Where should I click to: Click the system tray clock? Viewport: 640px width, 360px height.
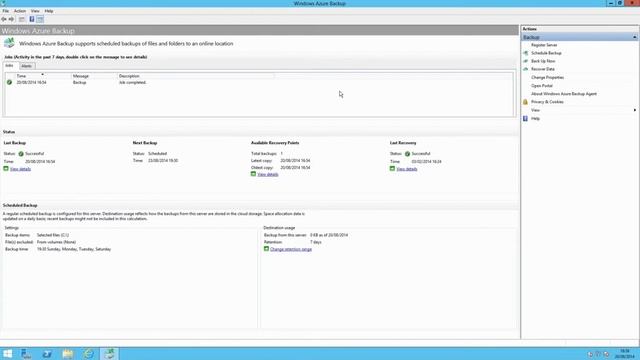pyautogui.click(x=624, y=353)
